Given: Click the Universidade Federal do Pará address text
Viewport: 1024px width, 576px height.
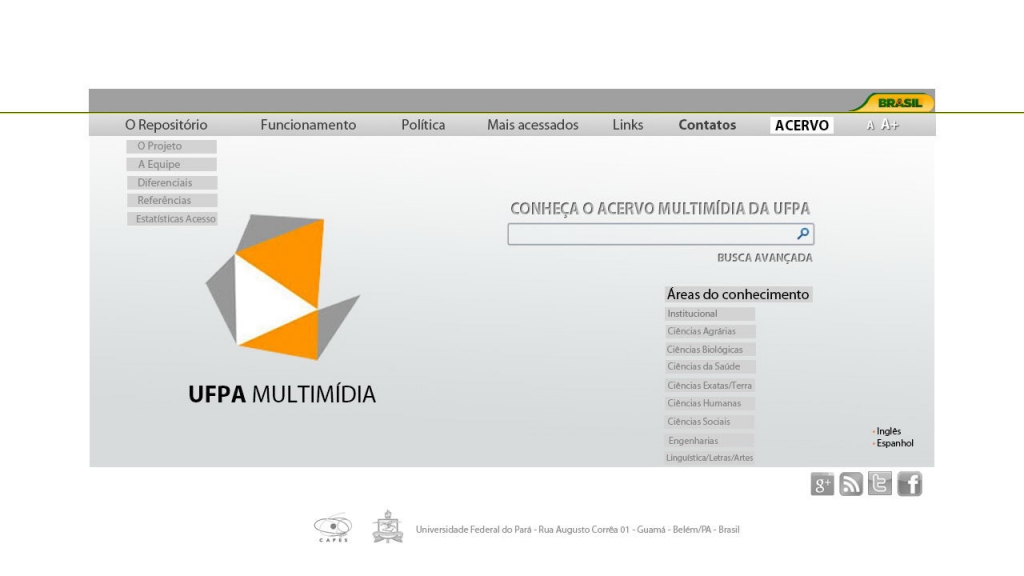Looking at the screenshot, I should (x=577, y=530).
